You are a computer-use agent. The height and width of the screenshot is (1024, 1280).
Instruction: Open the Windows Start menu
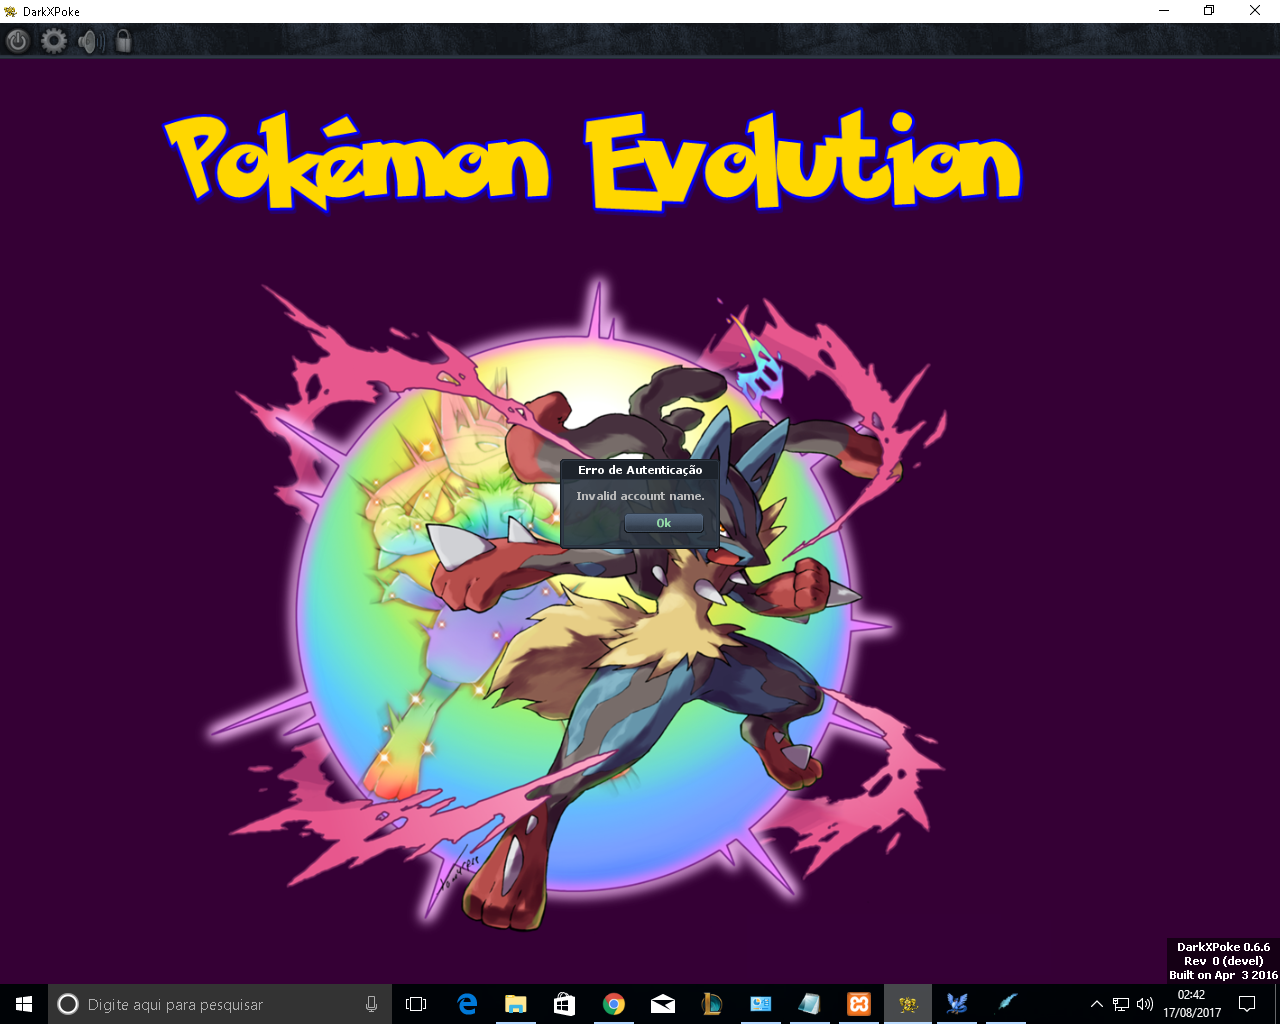click(24, 1004)
